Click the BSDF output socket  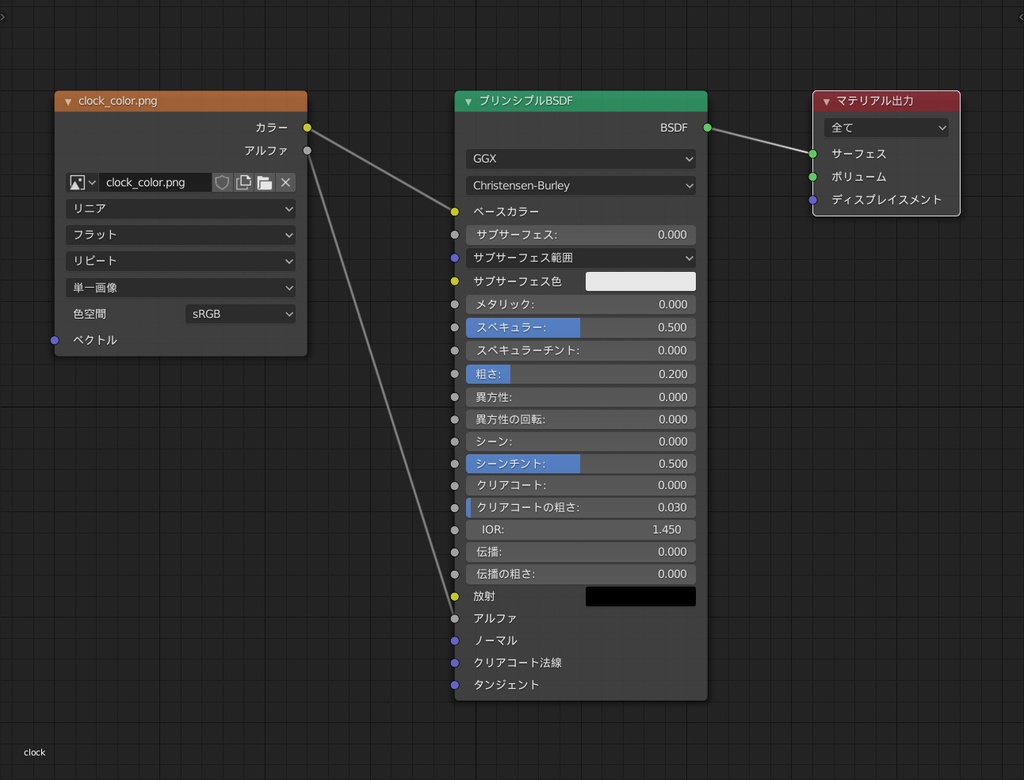coord(707,127)
